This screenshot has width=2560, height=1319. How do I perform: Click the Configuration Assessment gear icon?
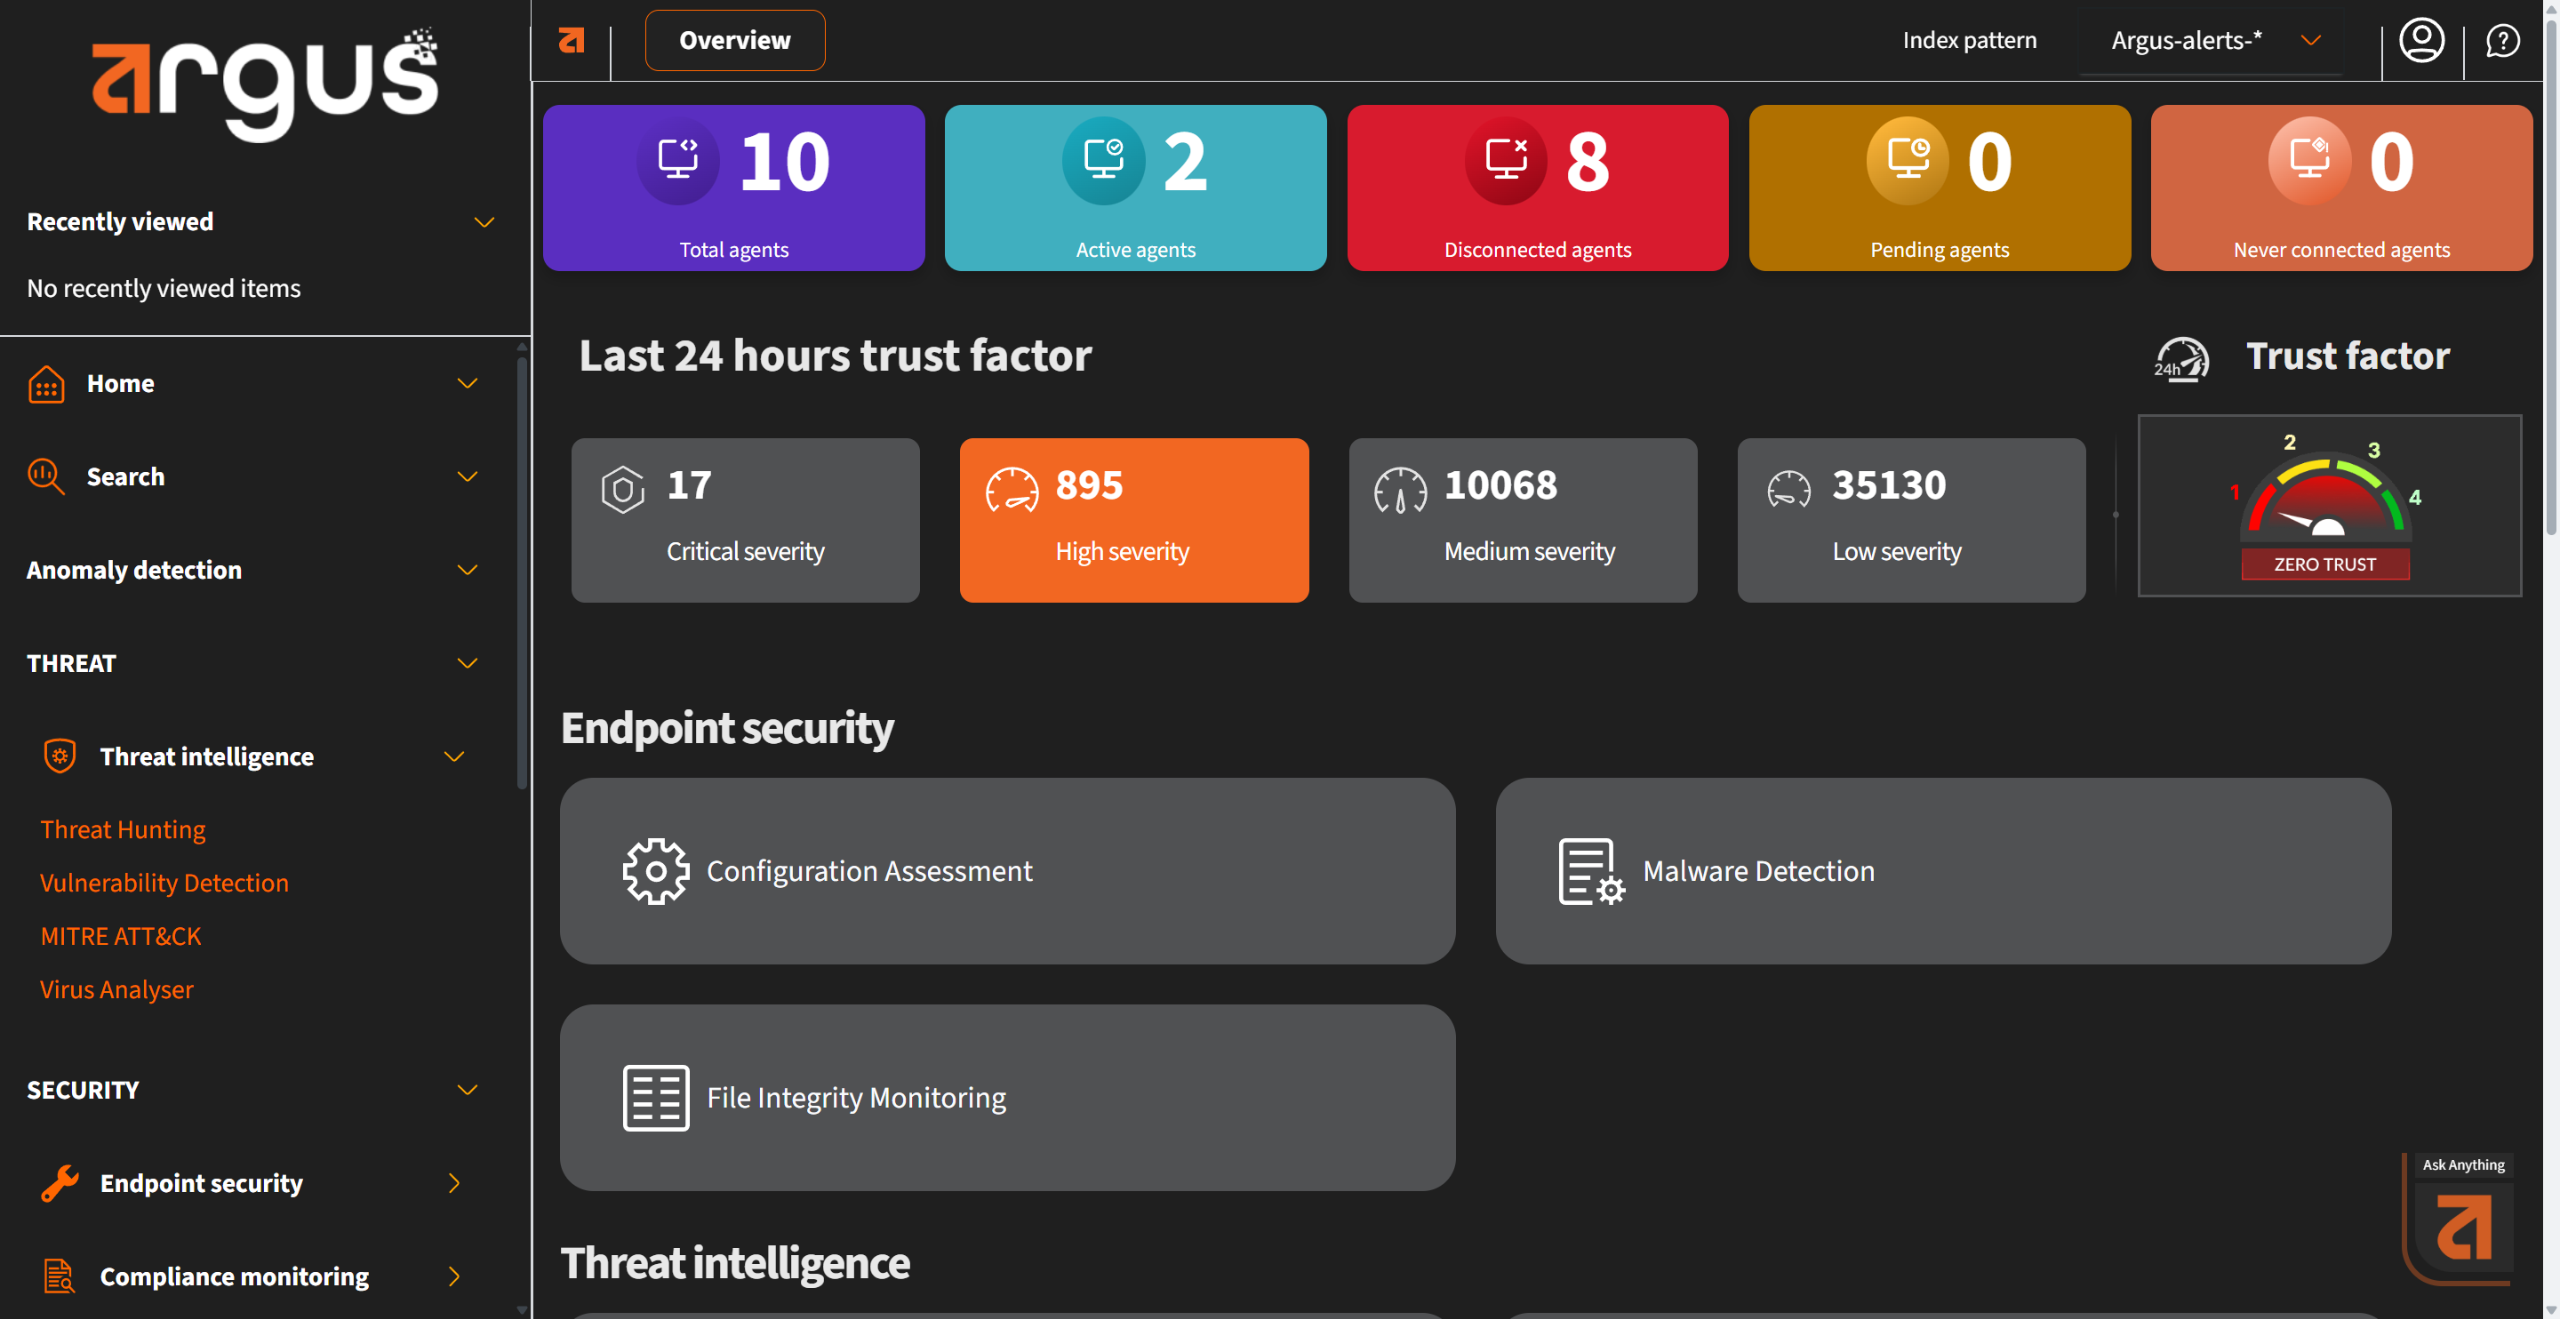pyautogui.click(x=655, y=871)
